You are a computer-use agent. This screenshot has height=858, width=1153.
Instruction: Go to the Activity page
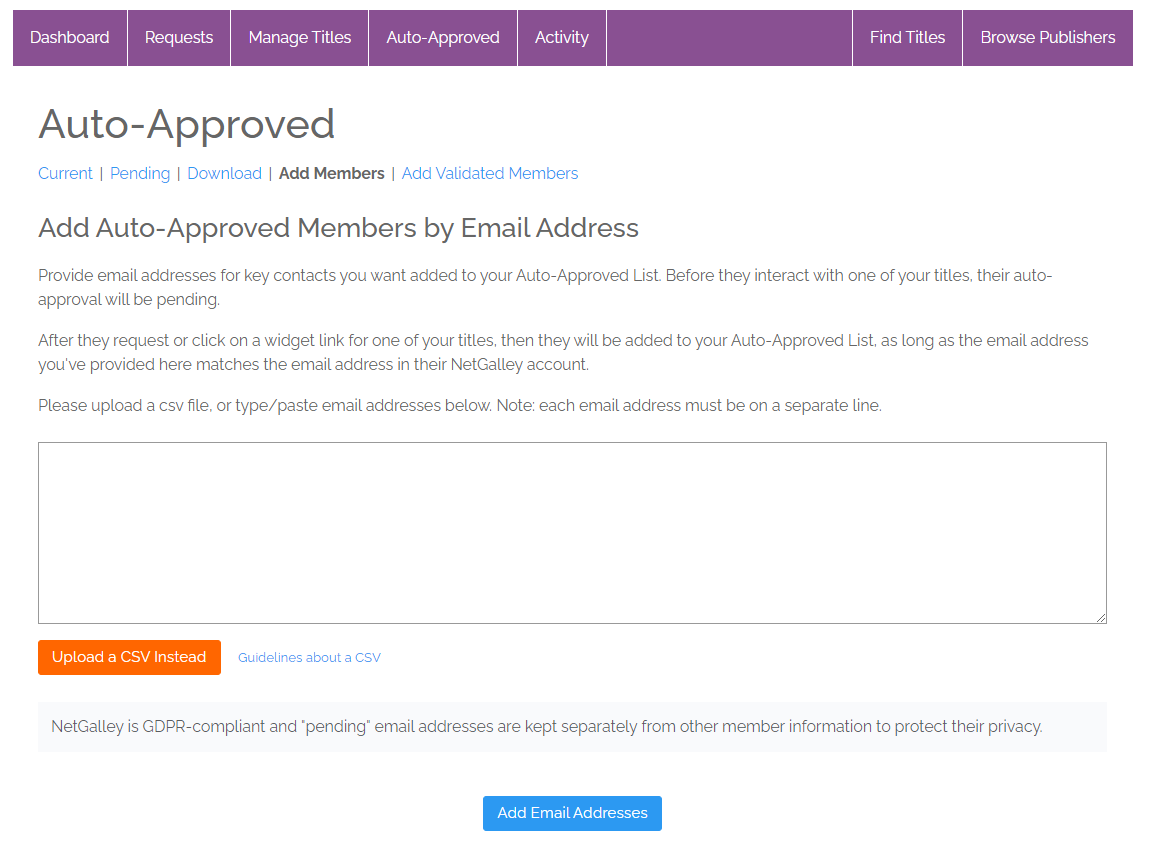[x=561, y=37]
